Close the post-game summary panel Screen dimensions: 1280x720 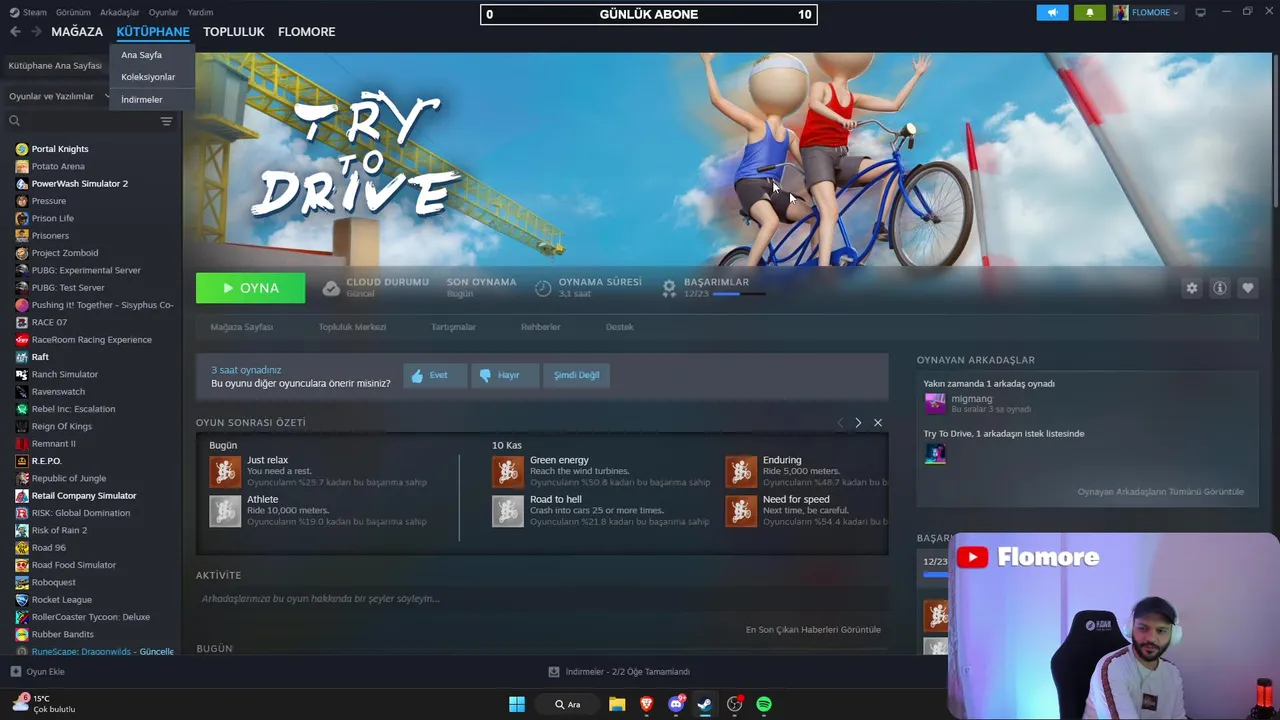click(878, 423)
